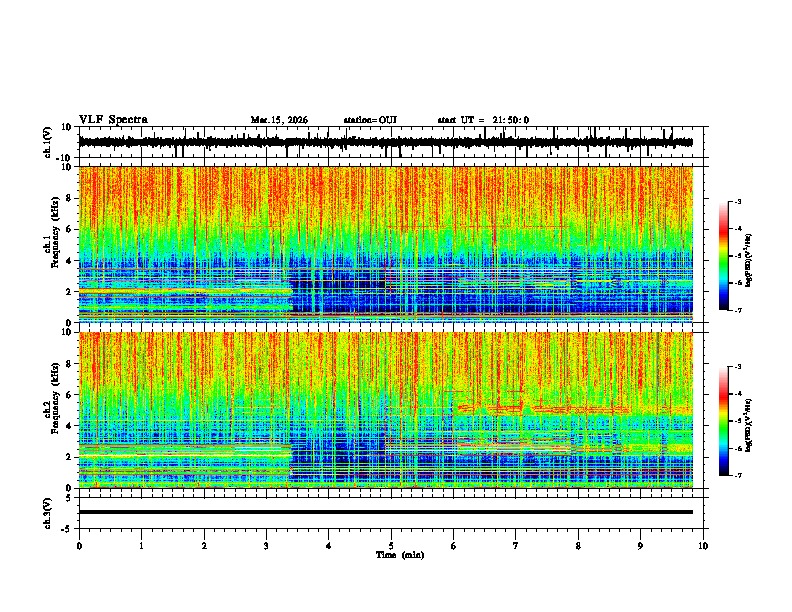Click the ch.2 spectrogram panel

pyautogui.click(x=386, y=410)
